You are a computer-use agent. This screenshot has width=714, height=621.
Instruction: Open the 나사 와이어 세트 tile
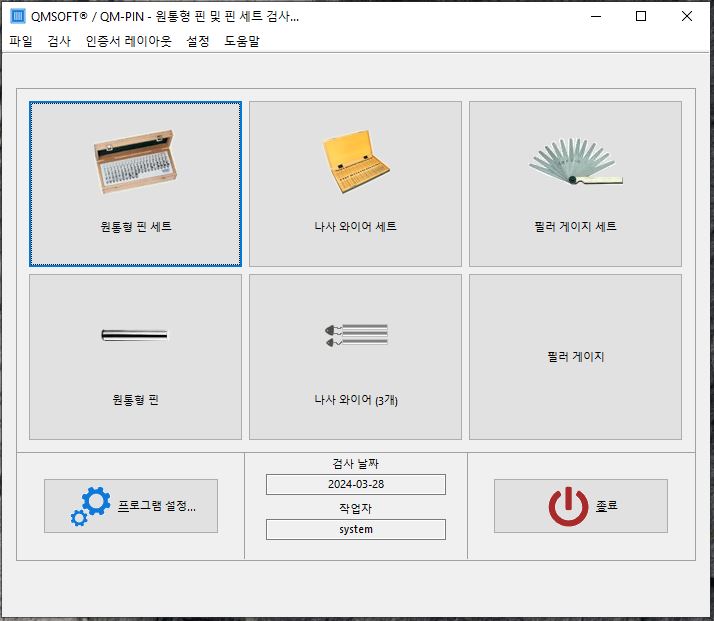355,184
